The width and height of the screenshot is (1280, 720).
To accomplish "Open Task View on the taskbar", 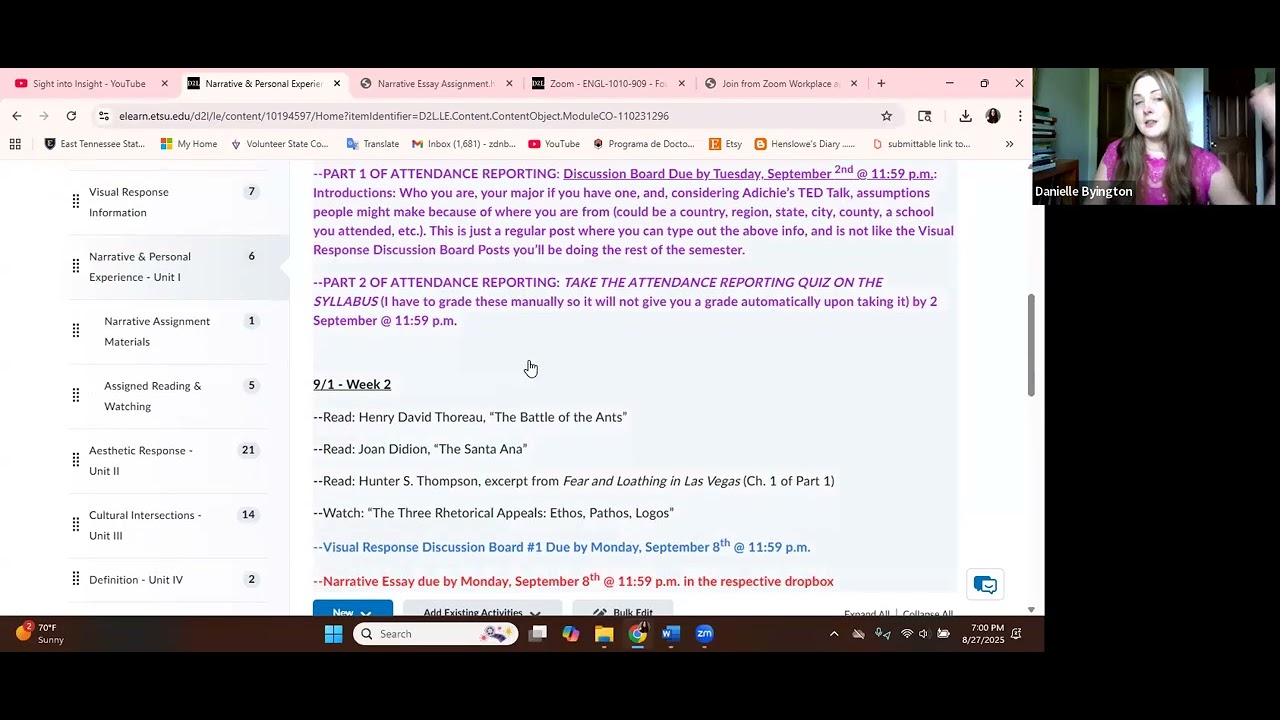I will 538,634.
